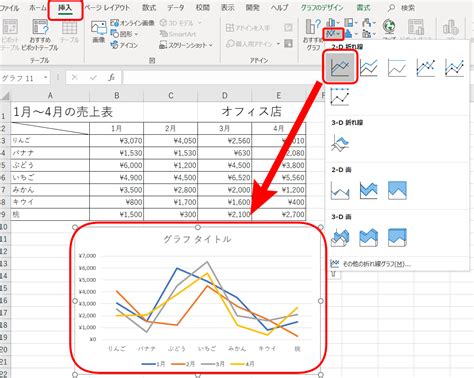
Task: Select the 3-D area chart icon
Action: click(340, 237)
